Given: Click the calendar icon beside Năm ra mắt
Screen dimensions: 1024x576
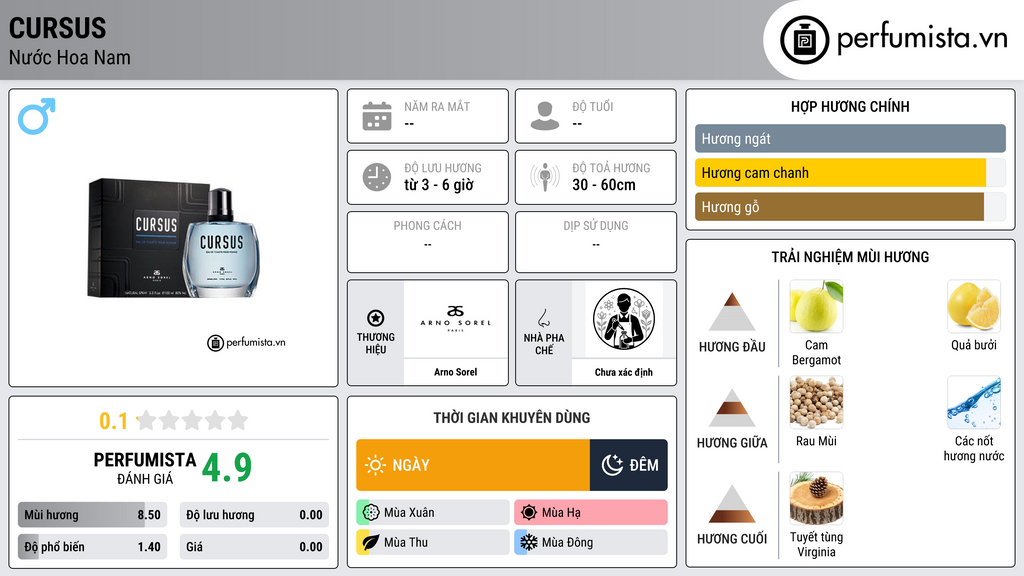Looking at the screenshot, I should (377, 116).
